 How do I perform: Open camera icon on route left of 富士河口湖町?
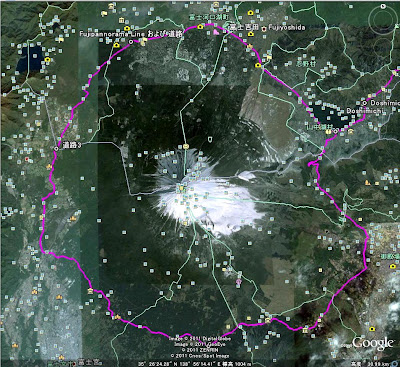[x=200, y=27]
